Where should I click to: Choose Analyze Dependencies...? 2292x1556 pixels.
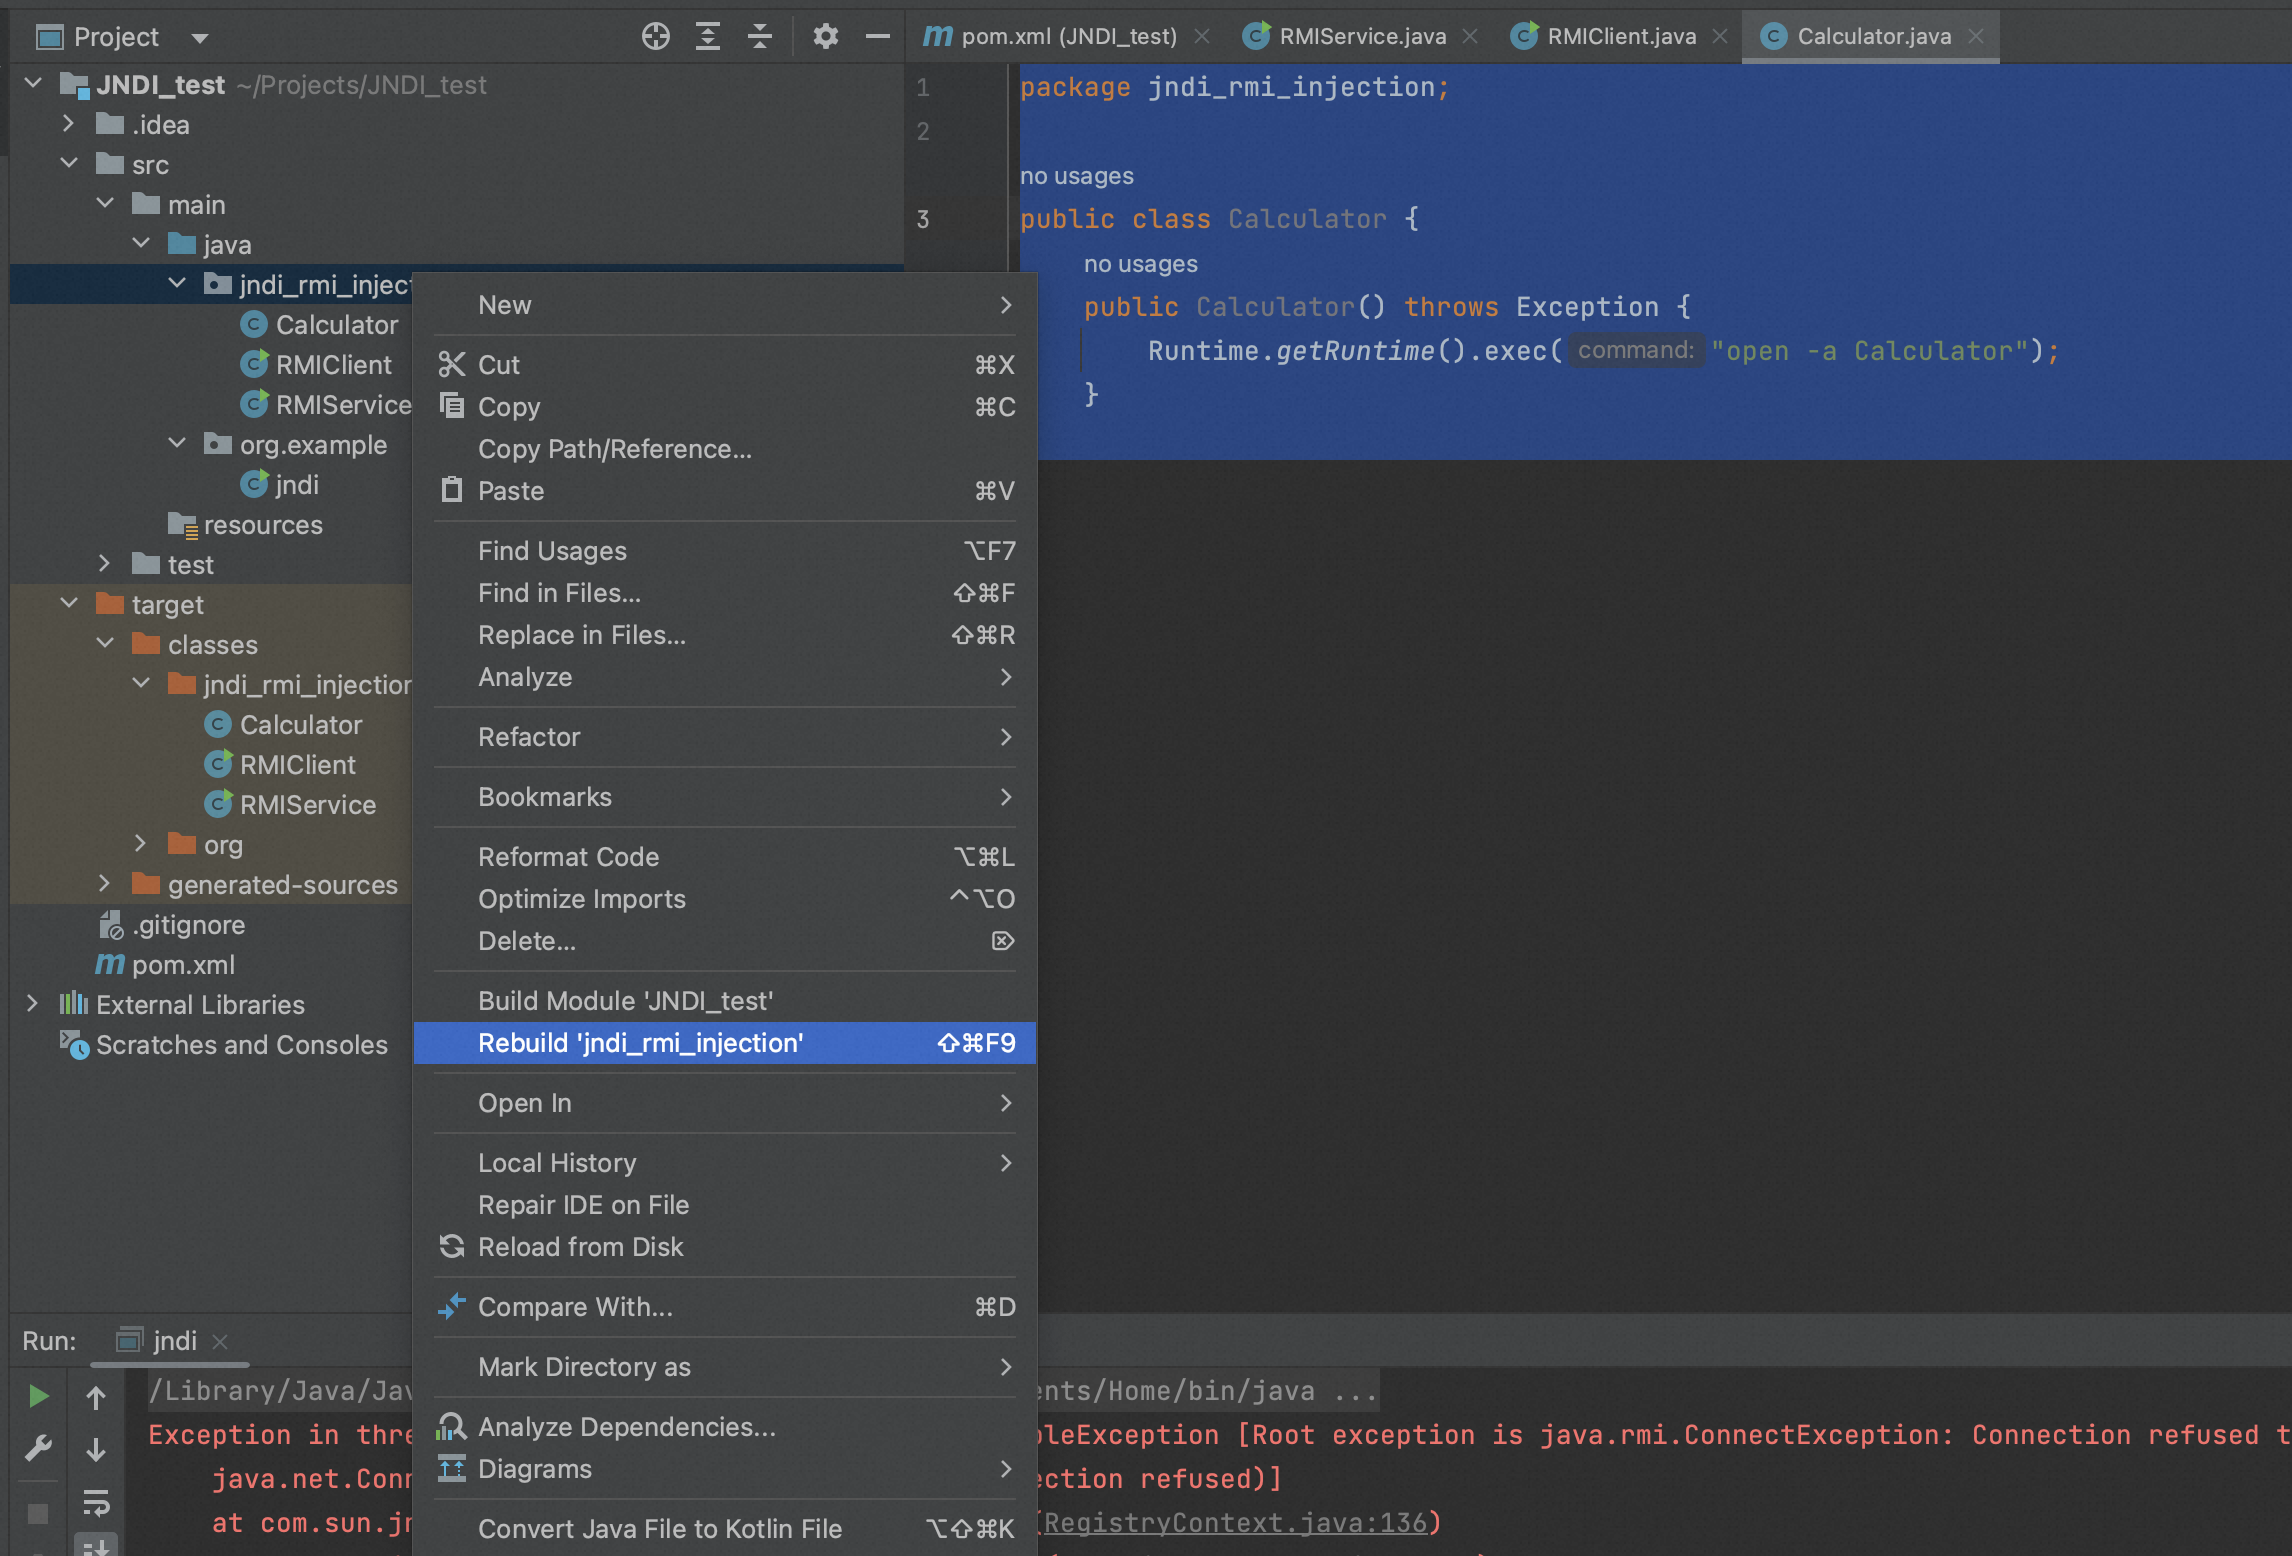pos(725,1427)
